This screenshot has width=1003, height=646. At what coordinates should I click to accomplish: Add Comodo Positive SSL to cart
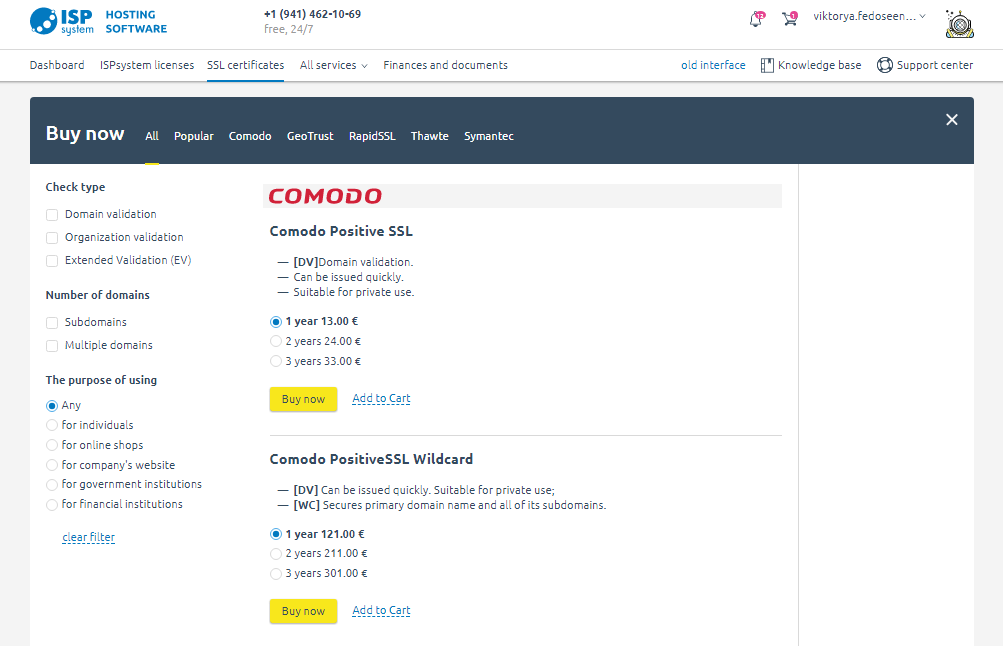click(381, 398)
